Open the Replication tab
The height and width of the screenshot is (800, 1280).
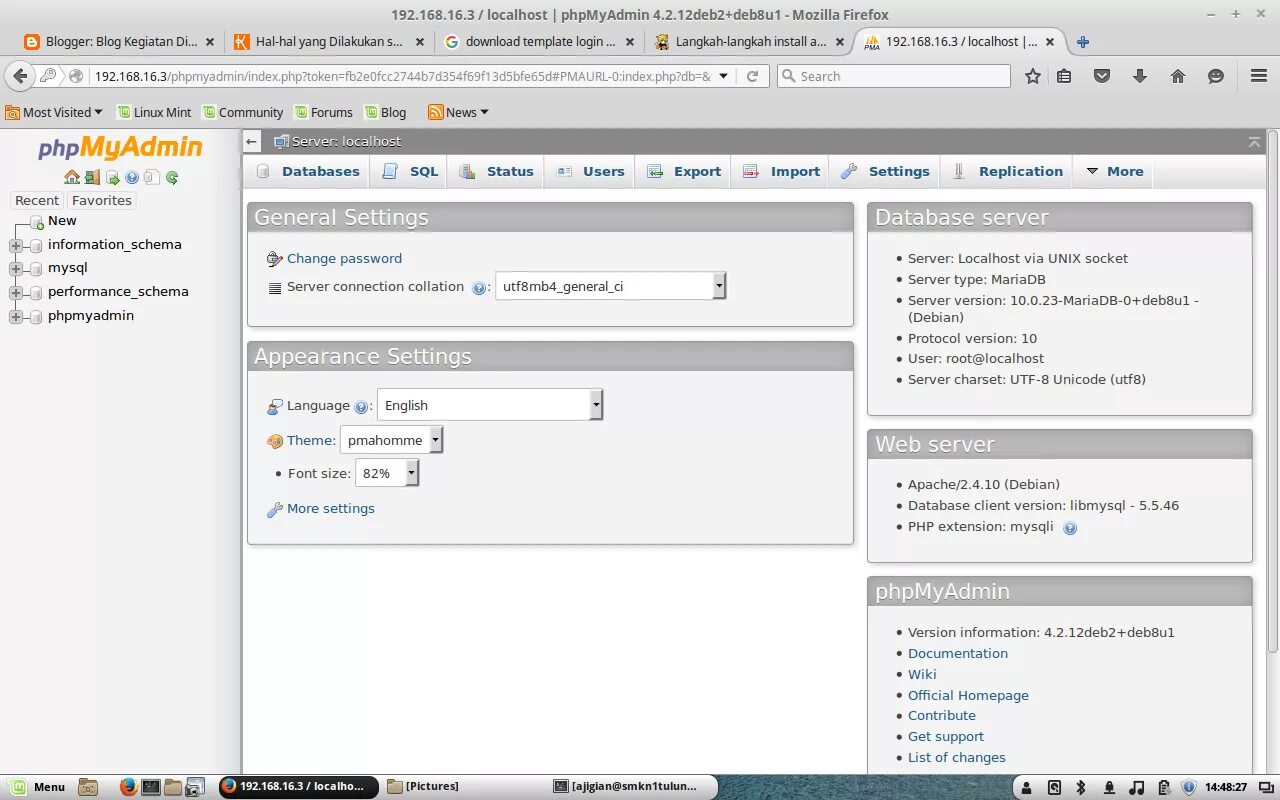tap(1007, 171)
